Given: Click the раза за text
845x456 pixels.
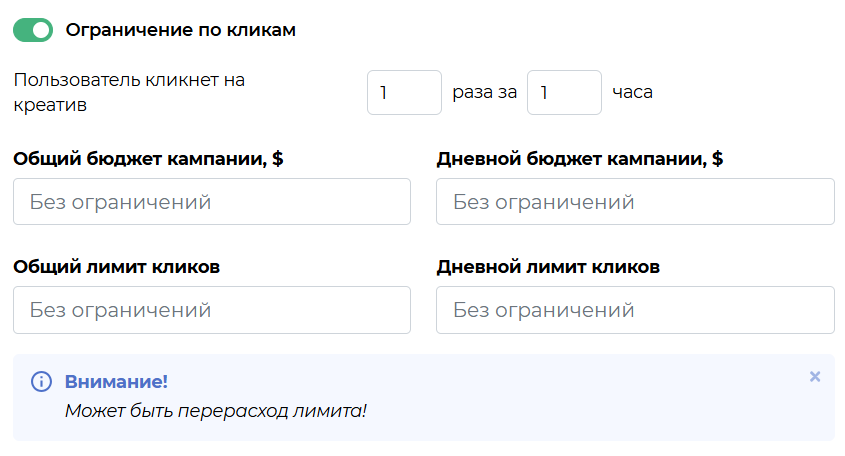Looking at the screenshot, I should pyautogui.click(x=484, y=92).
